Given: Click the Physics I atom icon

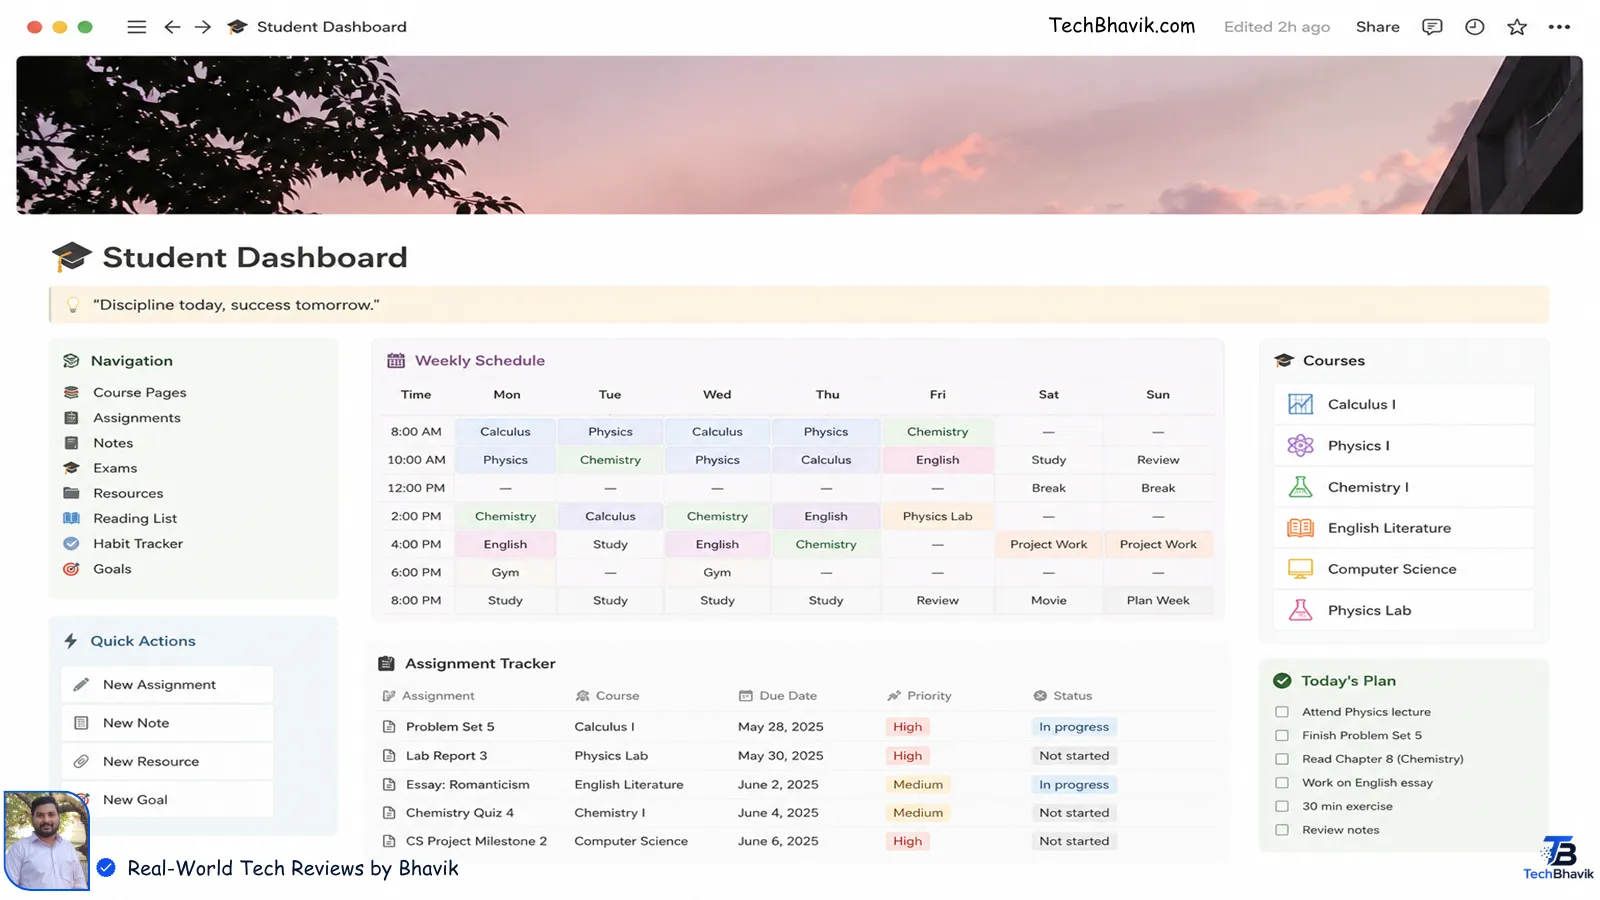Looking at the screenshot, I should point(1300,445).
